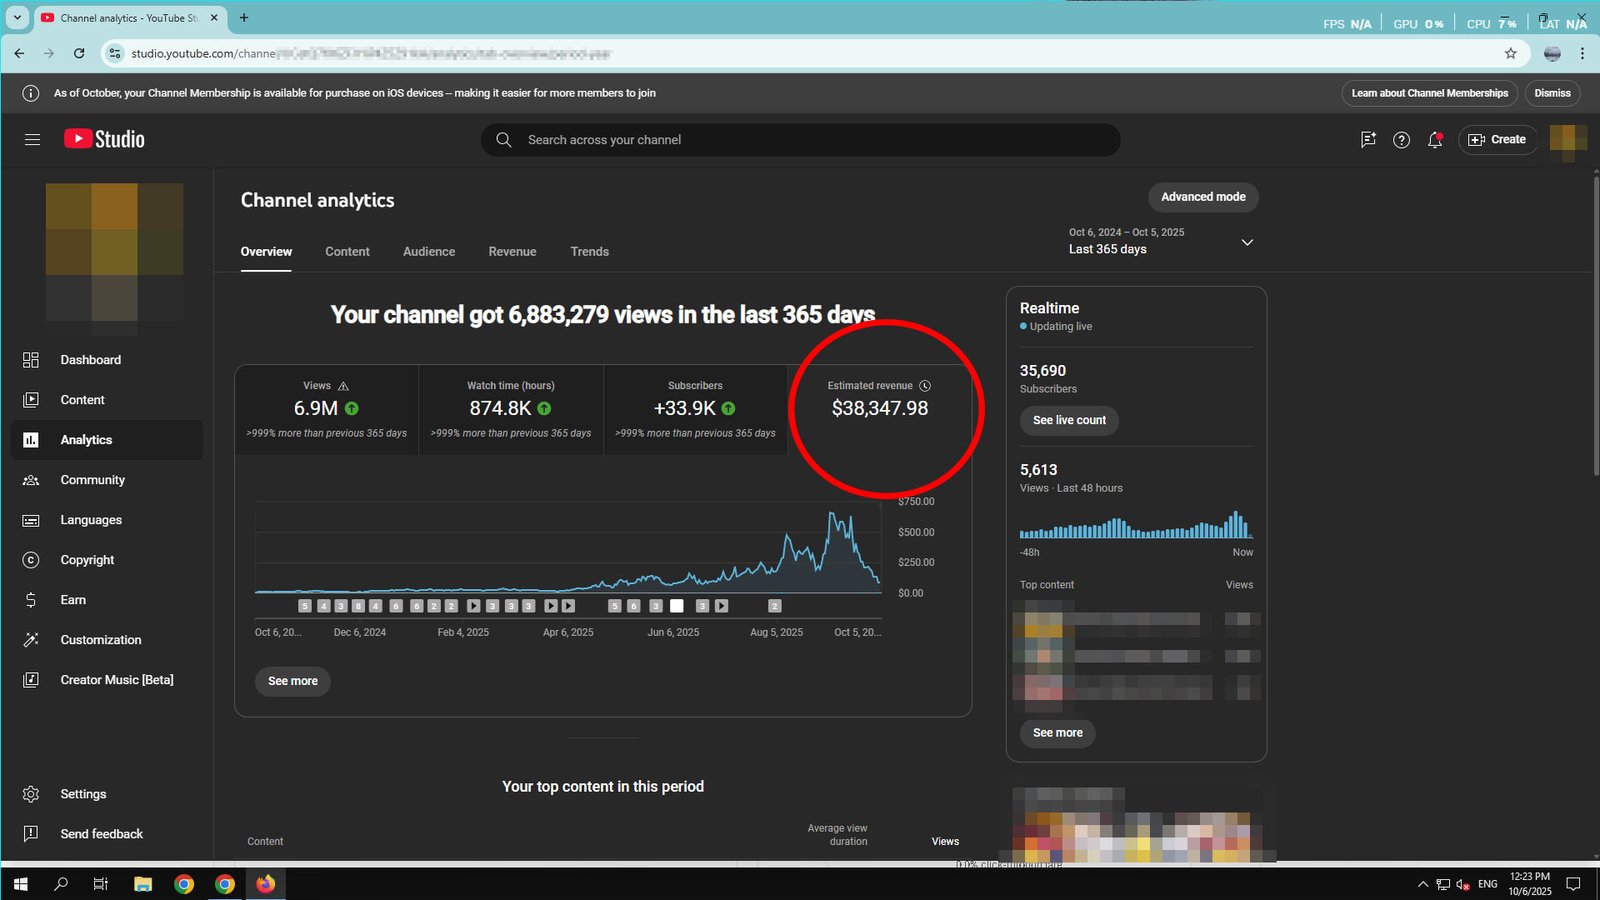Click the Advanced mode button
Screen dimensions: 1600x900
(1203, 197)
